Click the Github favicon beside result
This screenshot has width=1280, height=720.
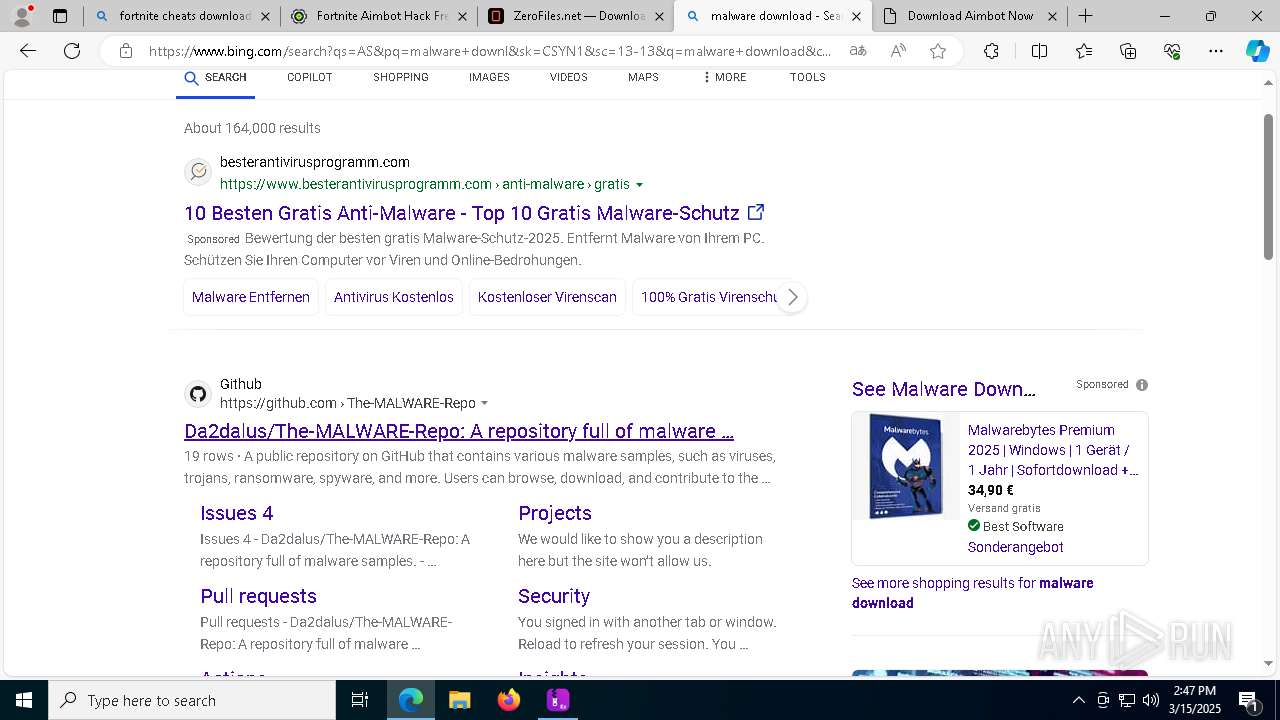point(198,394)
